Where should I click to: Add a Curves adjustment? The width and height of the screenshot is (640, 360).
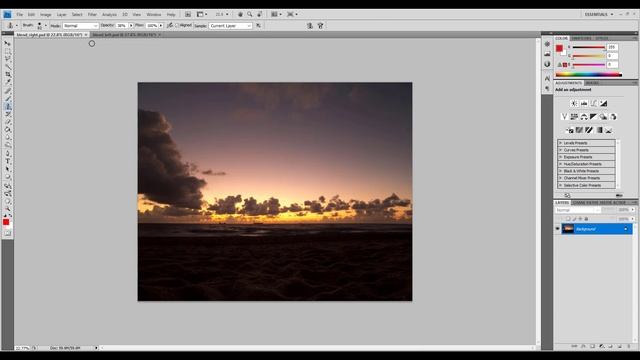coord(593,103)
